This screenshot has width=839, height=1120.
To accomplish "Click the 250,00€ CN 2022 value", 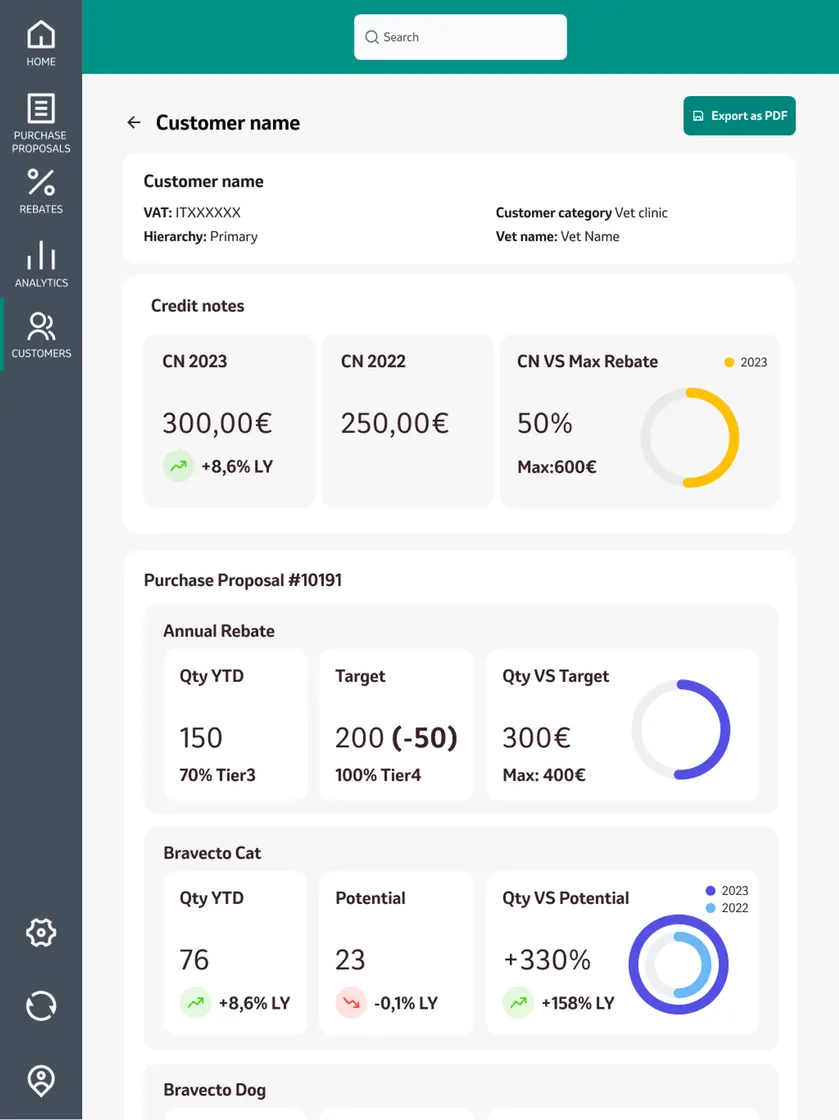I will click(x=395, y=423).
